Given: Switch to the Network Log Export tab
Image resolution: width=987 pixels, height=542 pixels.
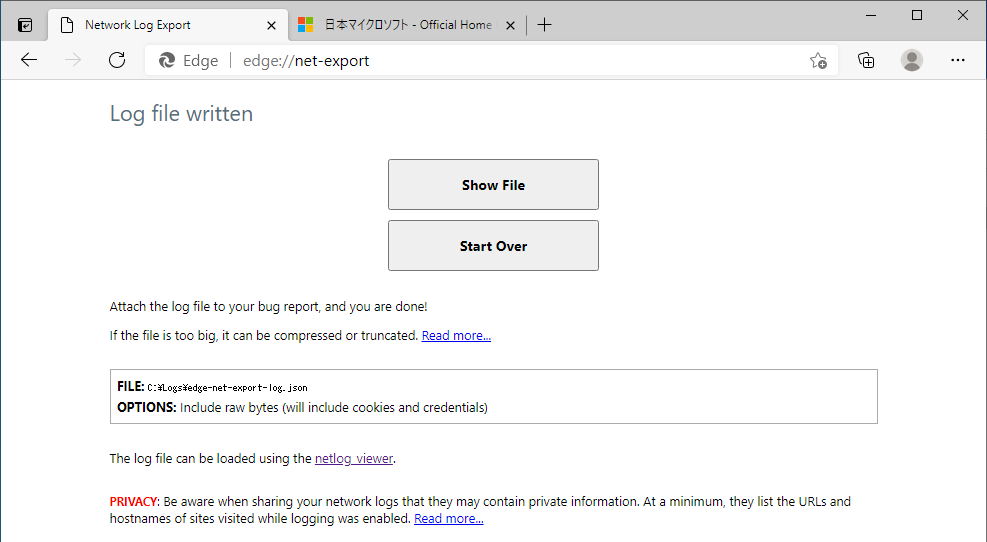Looking at the screenshot, I should tap(150, 25).
